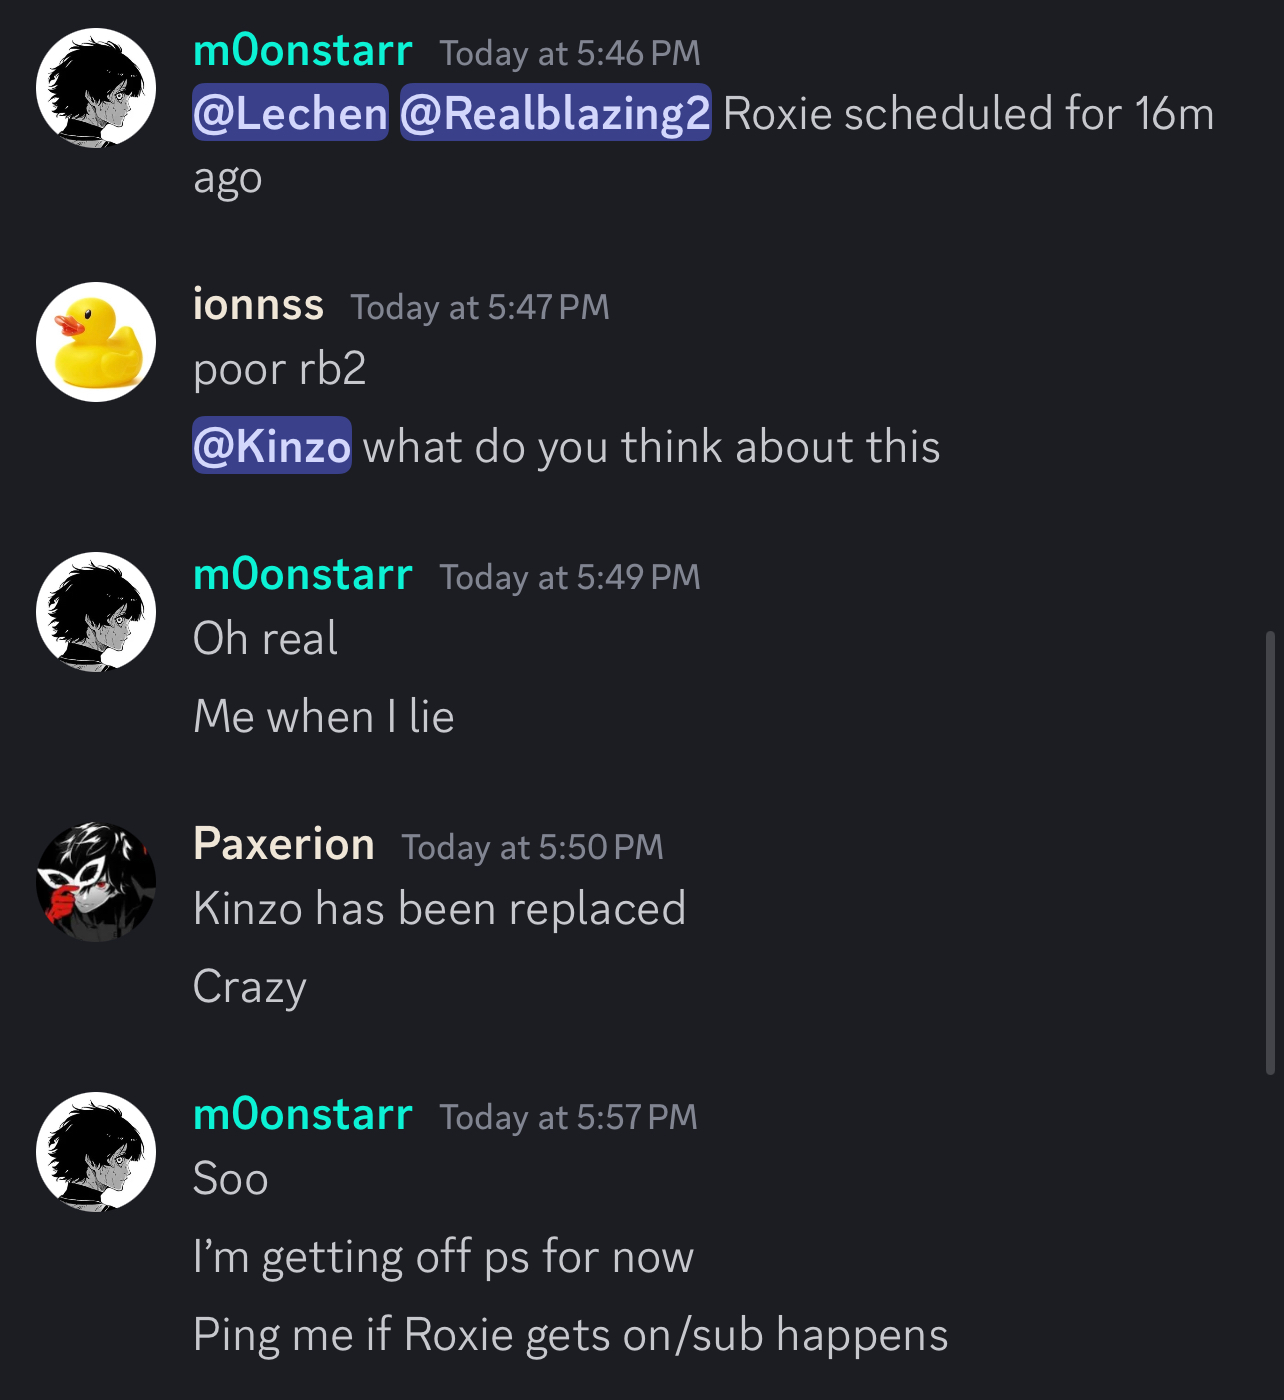Click the "Ping me if Roxie gets on" message
The height and width of the screenshot is (1400, 1284).
tap(570, 1335)
